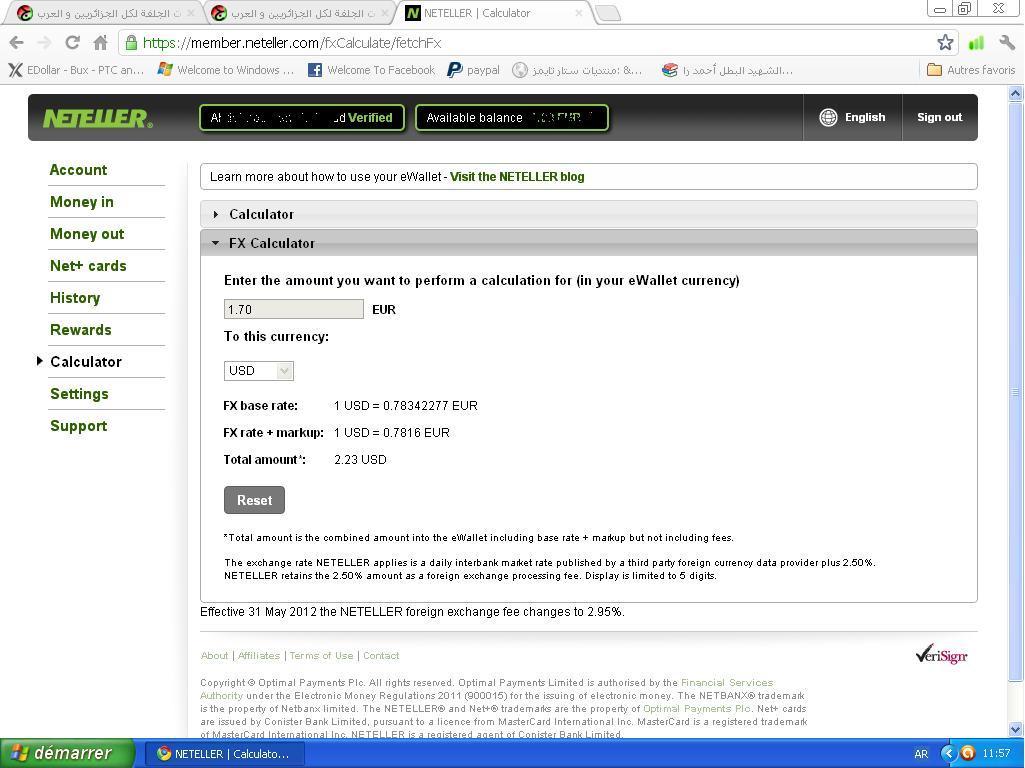1025x768 pixels.
Task: Select Calculator in the sidebar
Action: click(86, 362)
